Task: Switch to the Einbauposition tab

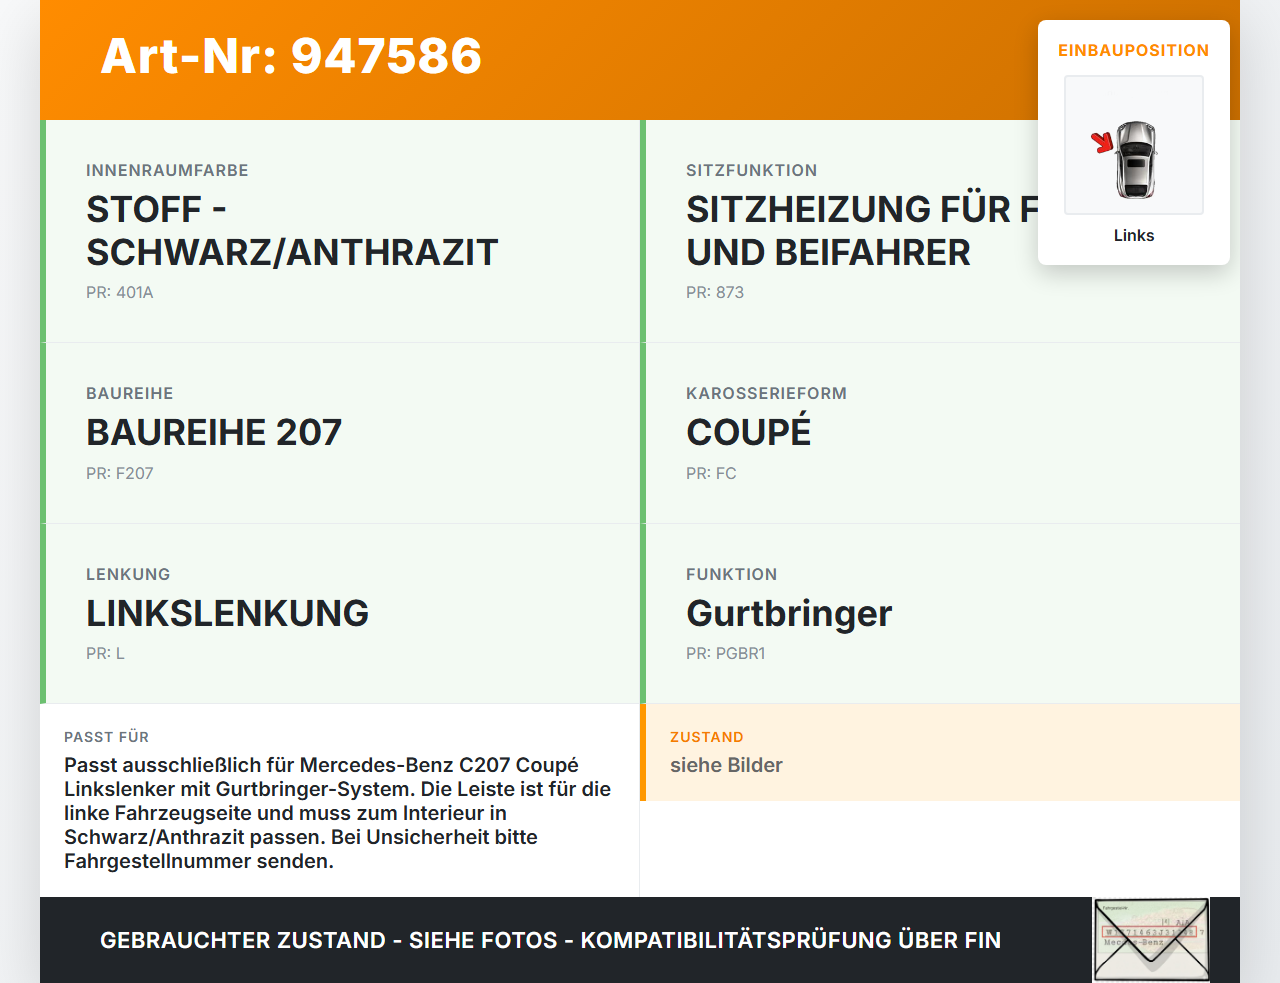Action: pos(1133,50)
